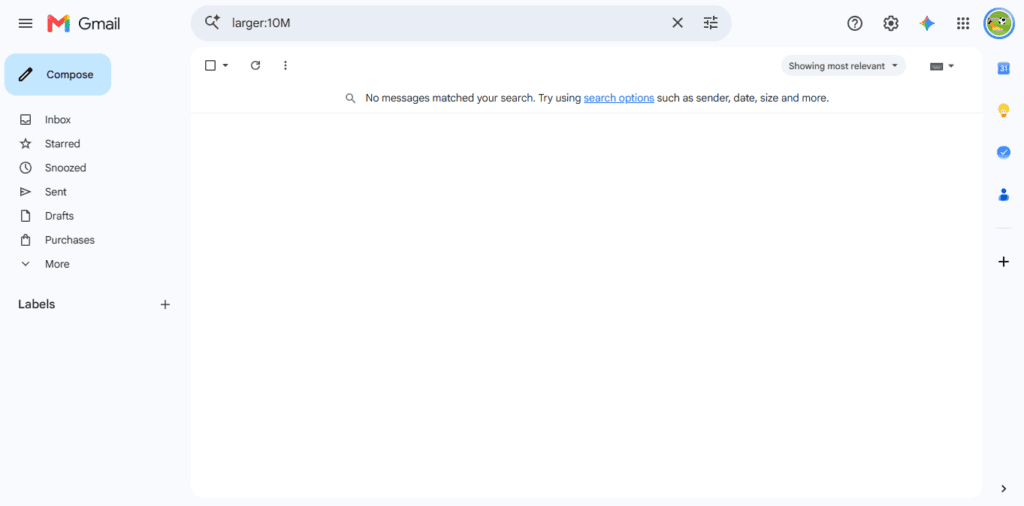Viewport: 1024px width, 506px height.
Task: Open the Showing most relevant dropdown
Action: (843, 66)
